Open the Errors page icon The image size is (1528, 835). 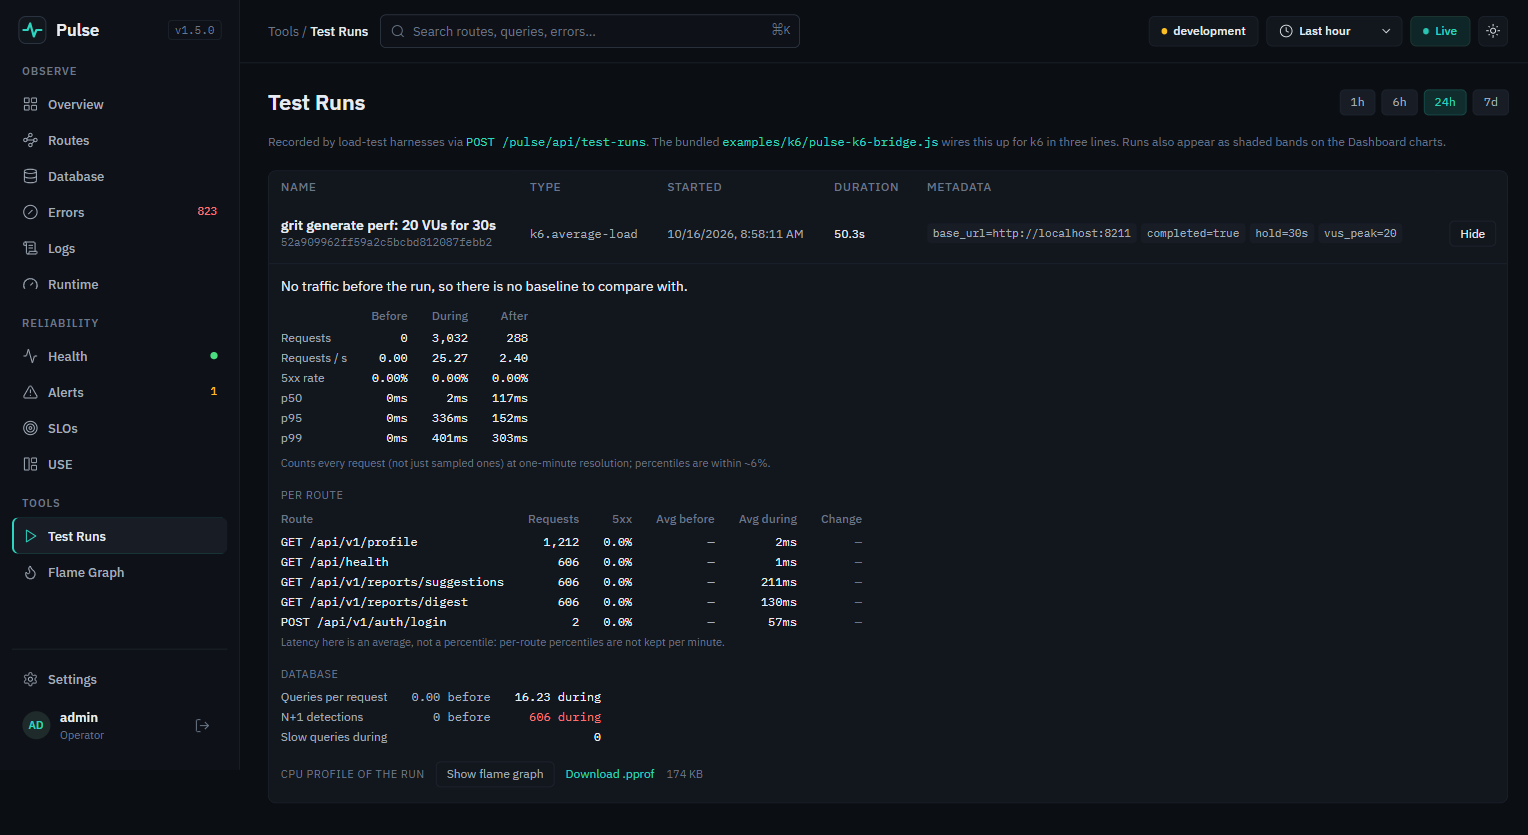pos(30,212)
